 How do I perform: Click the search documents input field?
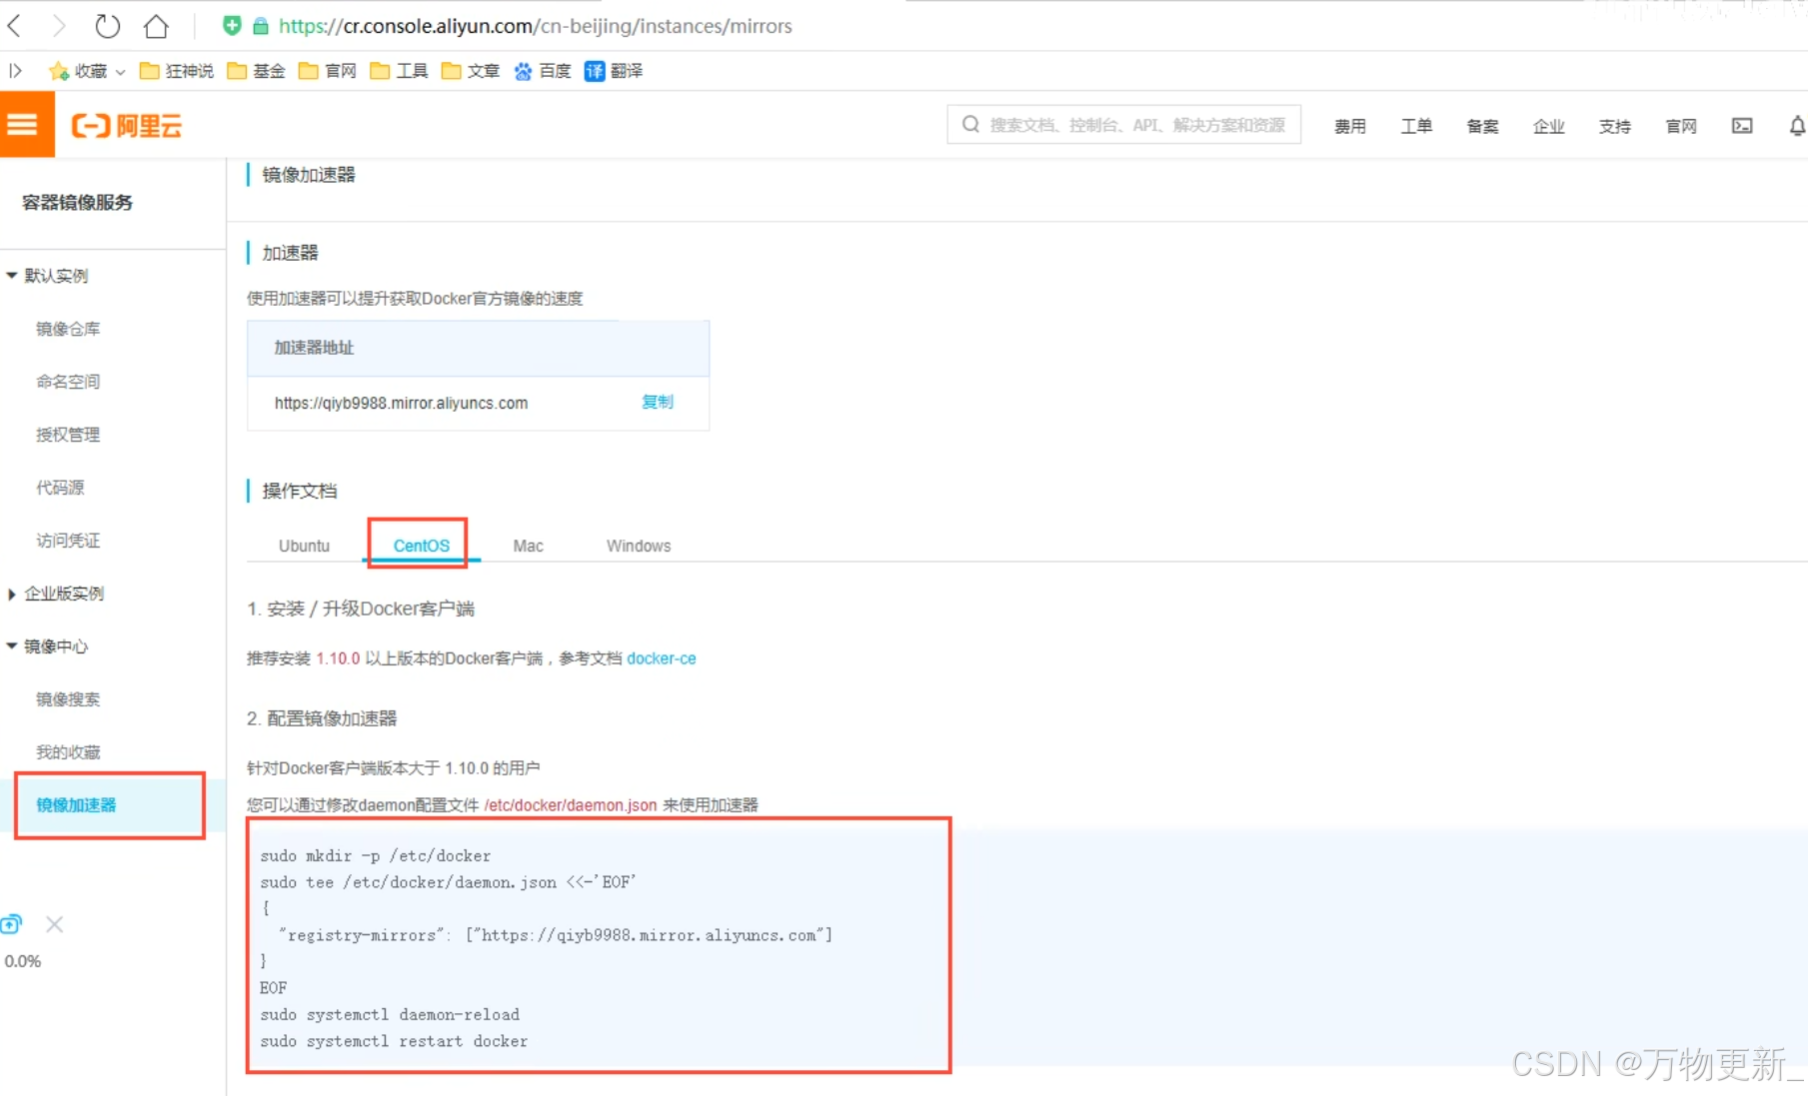click(1124, 125)
